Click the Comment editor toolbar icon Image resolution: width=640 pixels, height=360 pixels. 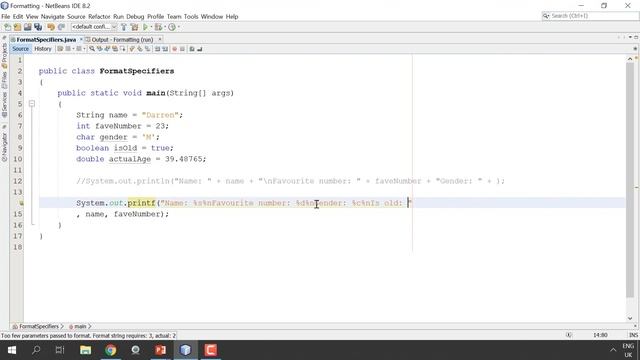(191, 49)
